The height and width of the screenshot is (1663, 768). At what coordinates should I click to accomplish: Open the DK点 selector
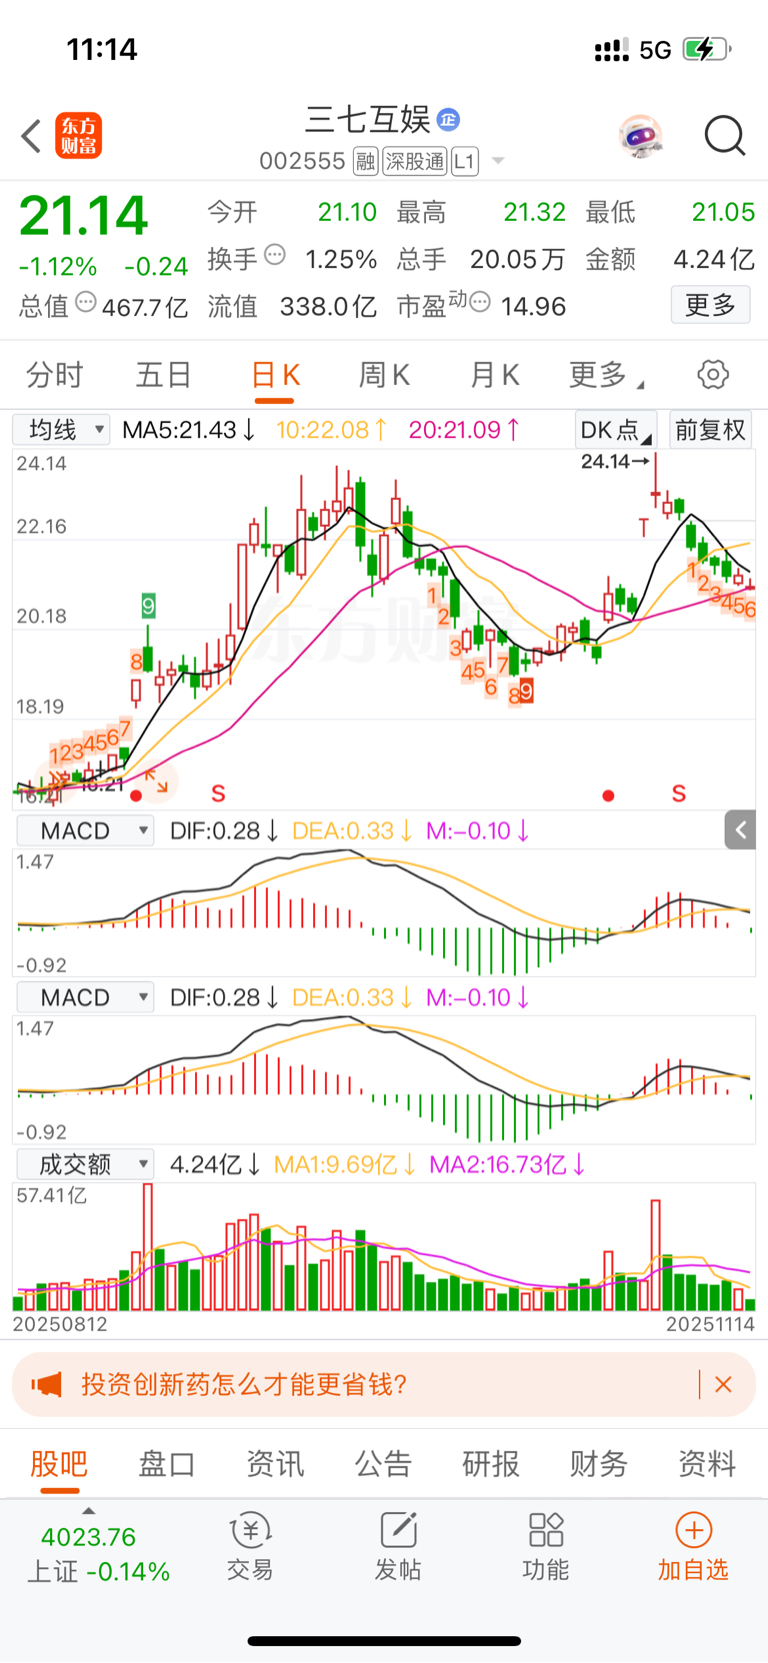point(616,430)
